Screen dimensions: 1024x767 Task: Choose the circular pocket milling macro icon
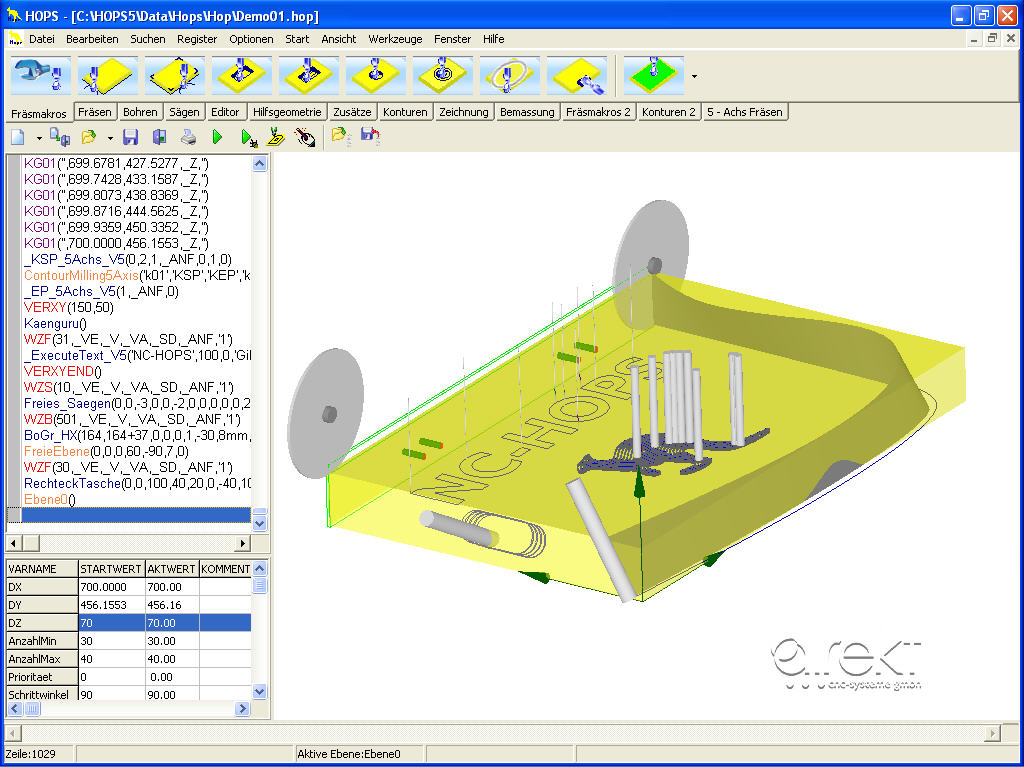376,76
